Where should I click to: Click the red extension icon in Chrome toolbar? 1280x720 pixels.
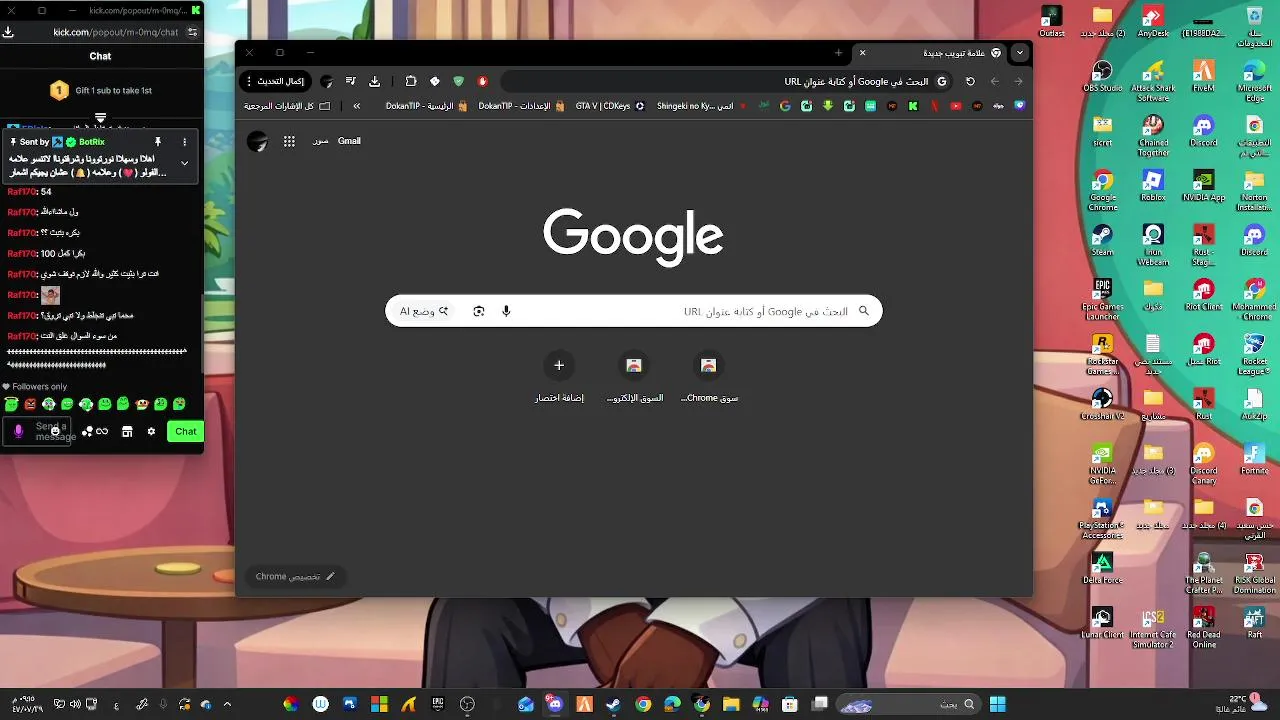483,81
